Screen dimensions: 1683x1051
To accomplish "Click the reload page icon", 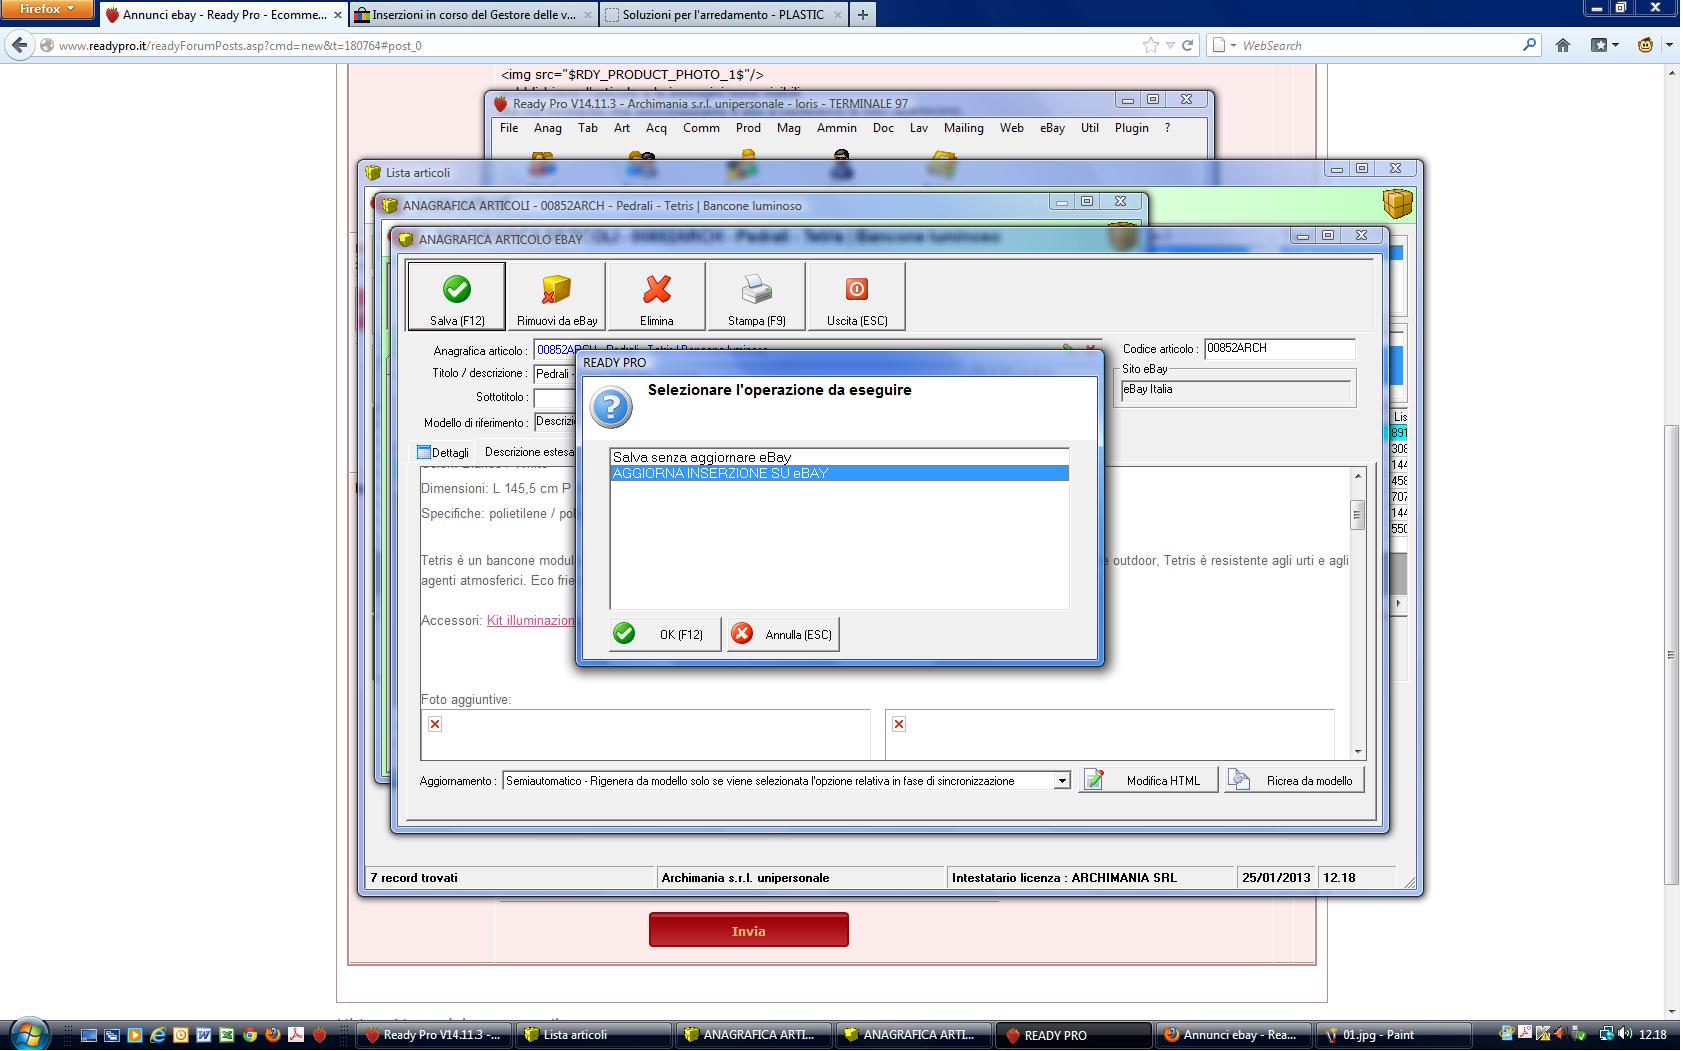I will point(1188,45).
